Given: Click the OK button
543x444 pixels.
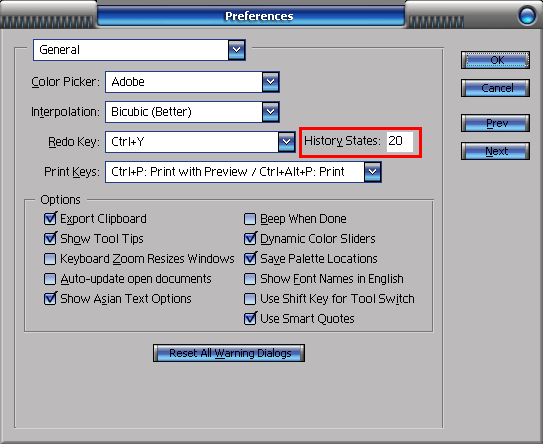Looking at the screenshot, I should point(495,60).
